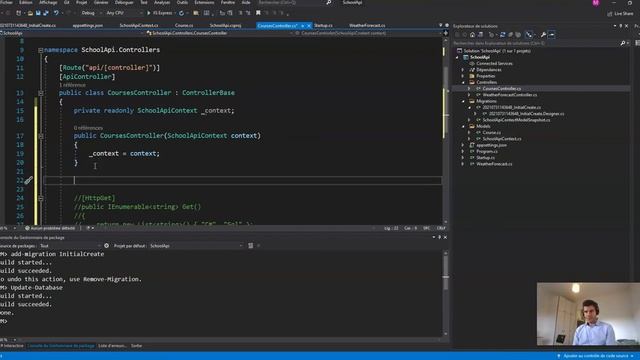Click the Live Share button
Viewport: 640px width, 360px height.
click(620, 13)
